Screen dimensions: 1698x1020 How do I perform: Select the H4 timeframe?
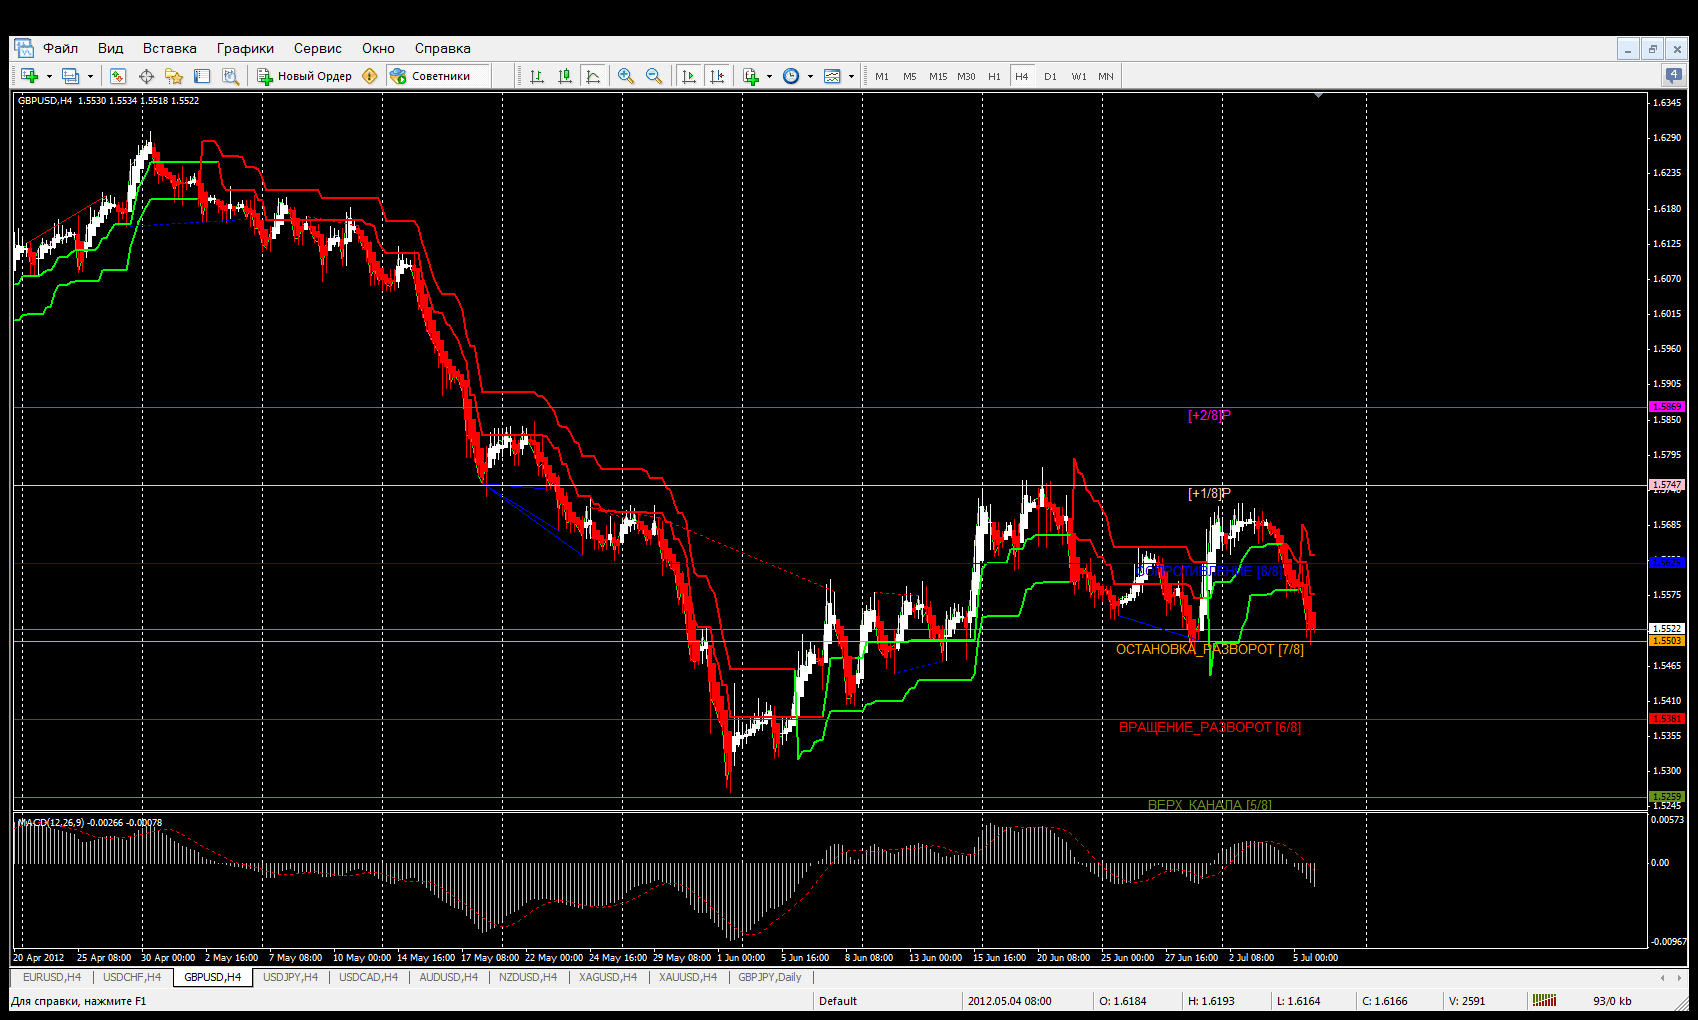click(x=1022, y=76)
